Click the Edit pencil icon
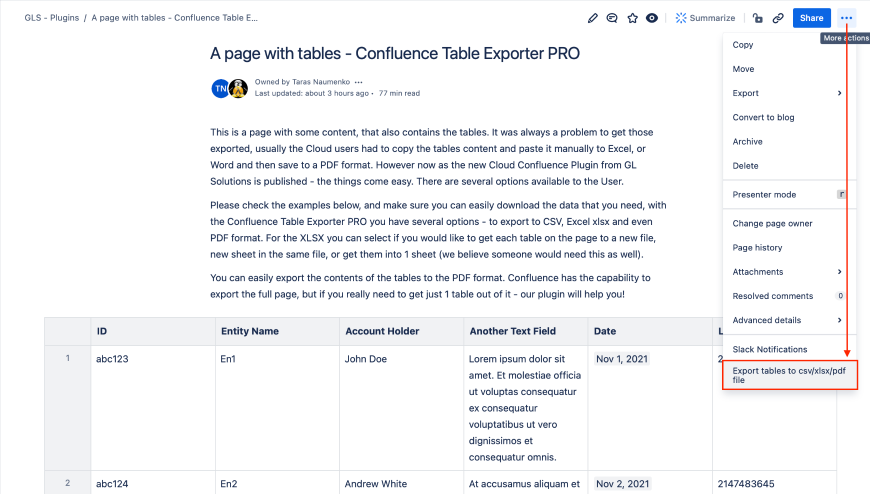870x494 pixels. [x=593, y=18]
